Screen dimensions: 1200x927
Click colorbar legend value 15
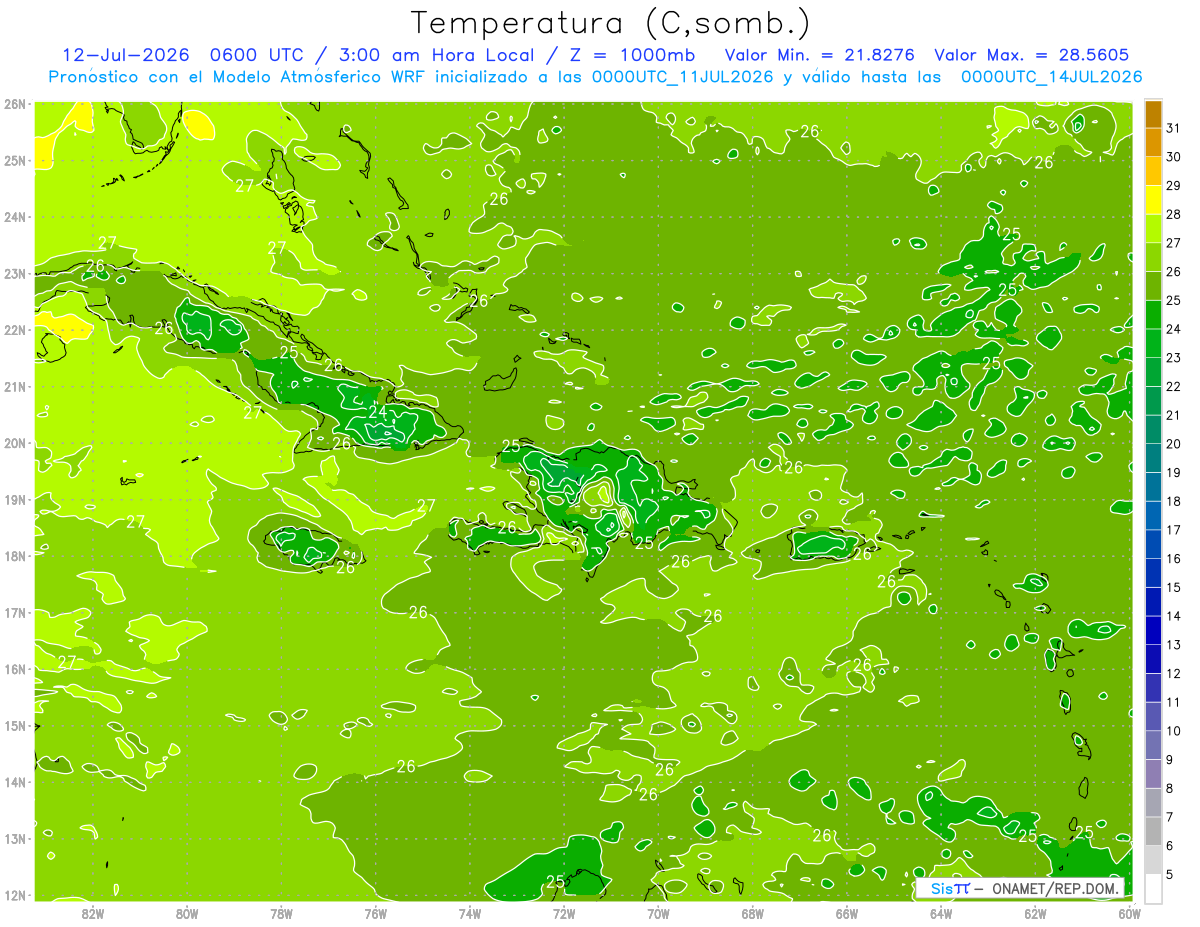click(x=1173, y=587)
